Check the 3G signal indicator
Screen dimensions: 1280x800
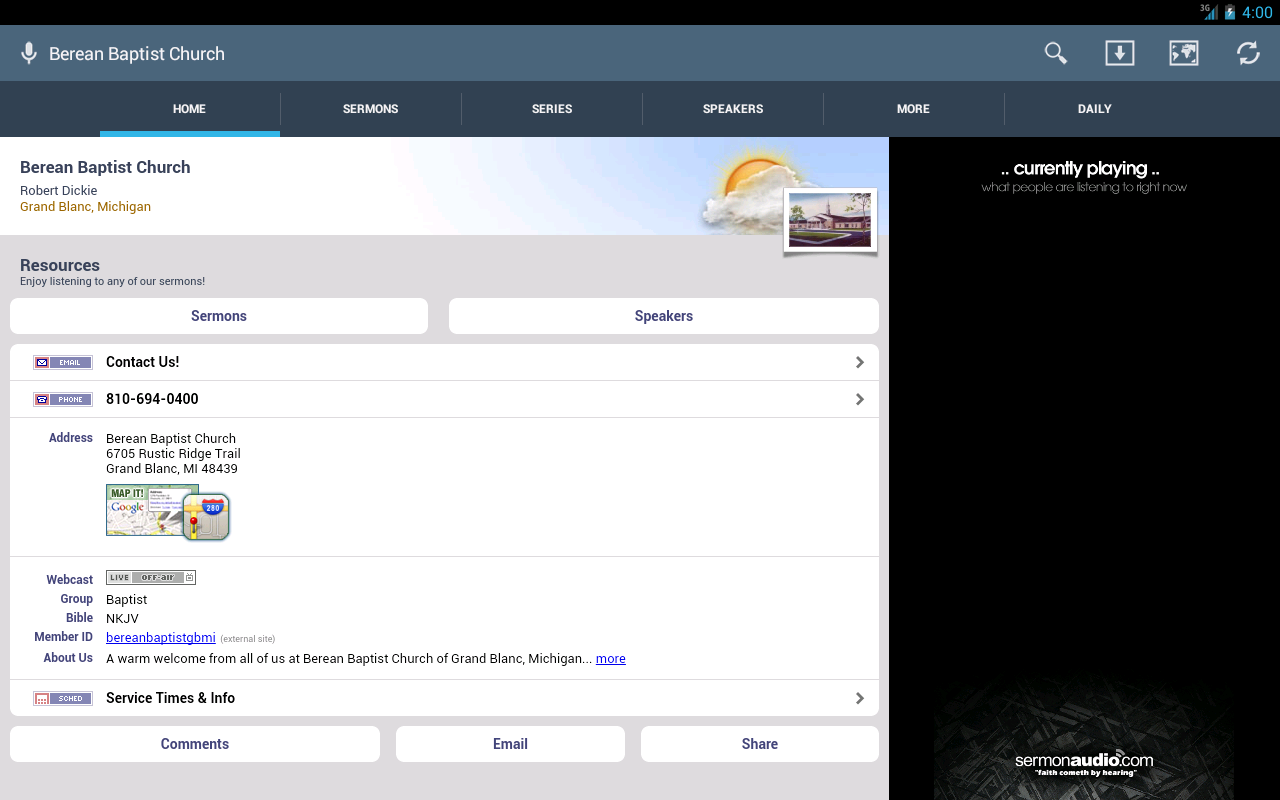(1209, 12)
